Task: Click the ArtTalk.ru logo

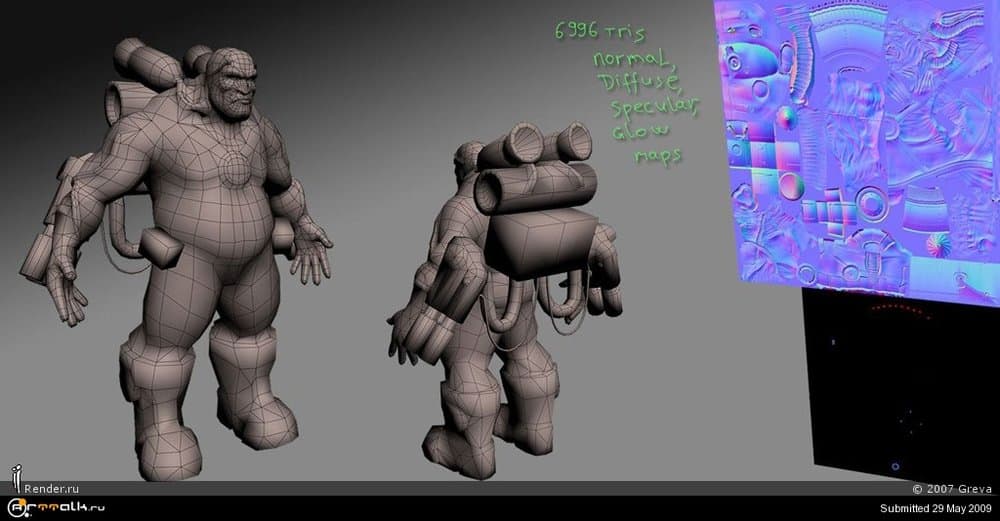Action: pyautogui.click(x=54, y=508)
